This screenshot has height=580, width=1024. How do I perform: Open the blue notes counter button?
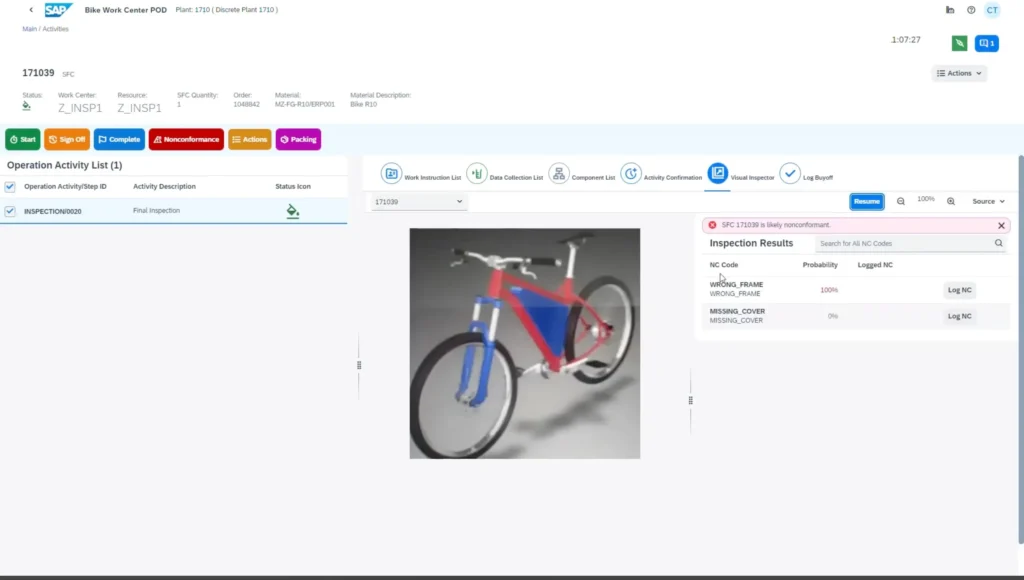tap(987, 43)
